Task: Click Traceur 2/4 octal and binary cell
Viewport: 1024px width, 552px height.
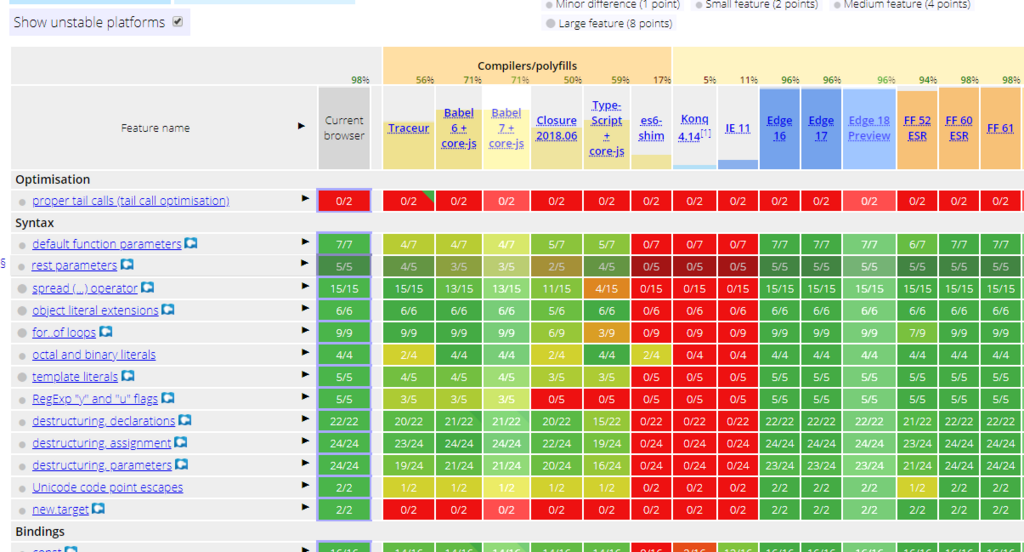Action: 408,355
